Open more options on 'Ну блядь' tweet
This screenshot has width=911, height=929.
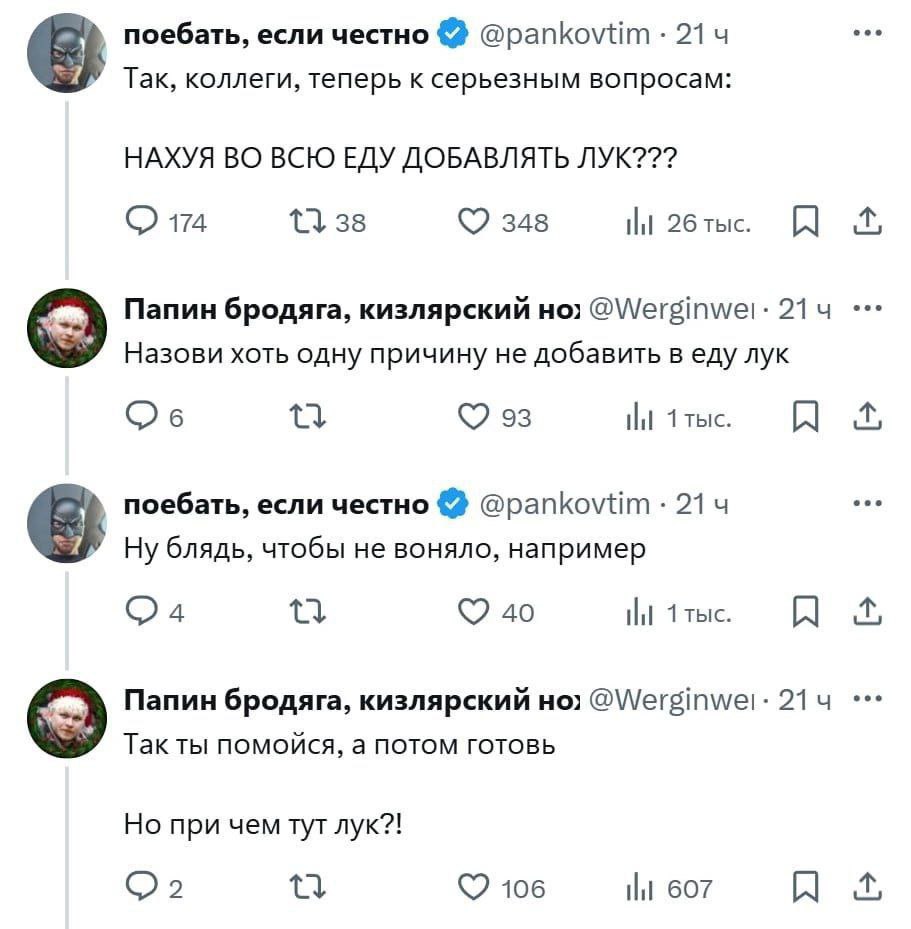click(868, 504)
